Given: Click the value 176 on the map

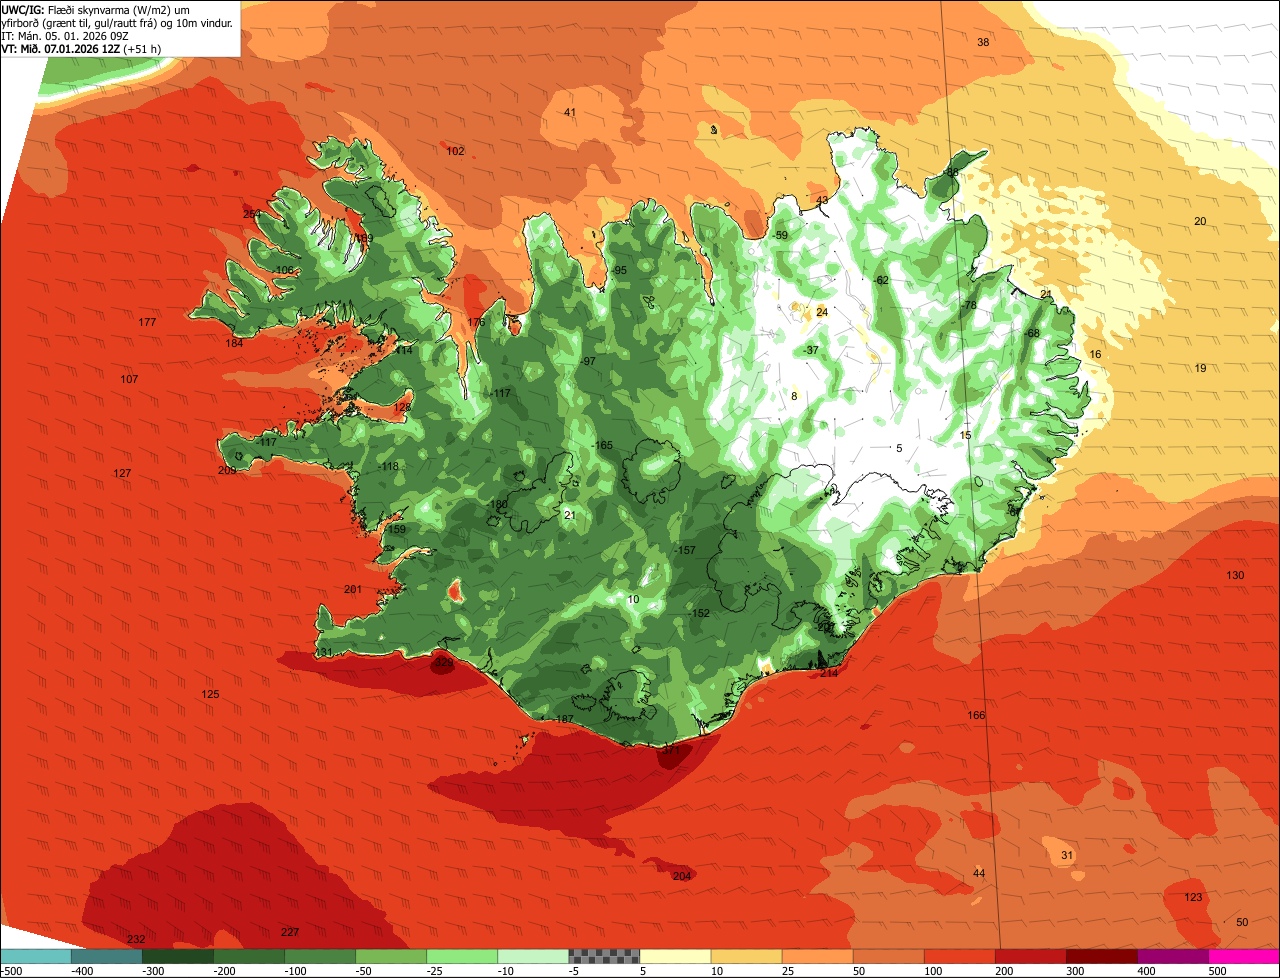Looking at the screenshot, I should [476, 322].
